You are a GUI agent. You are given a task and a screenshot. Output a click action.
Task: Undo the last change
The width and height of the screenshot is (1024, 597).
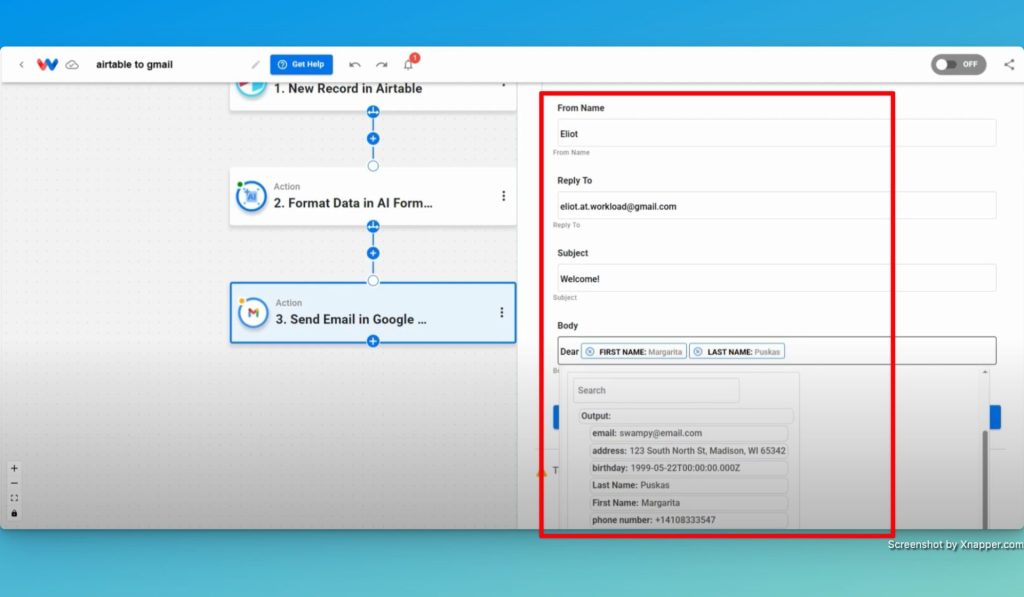pos(355,65)
